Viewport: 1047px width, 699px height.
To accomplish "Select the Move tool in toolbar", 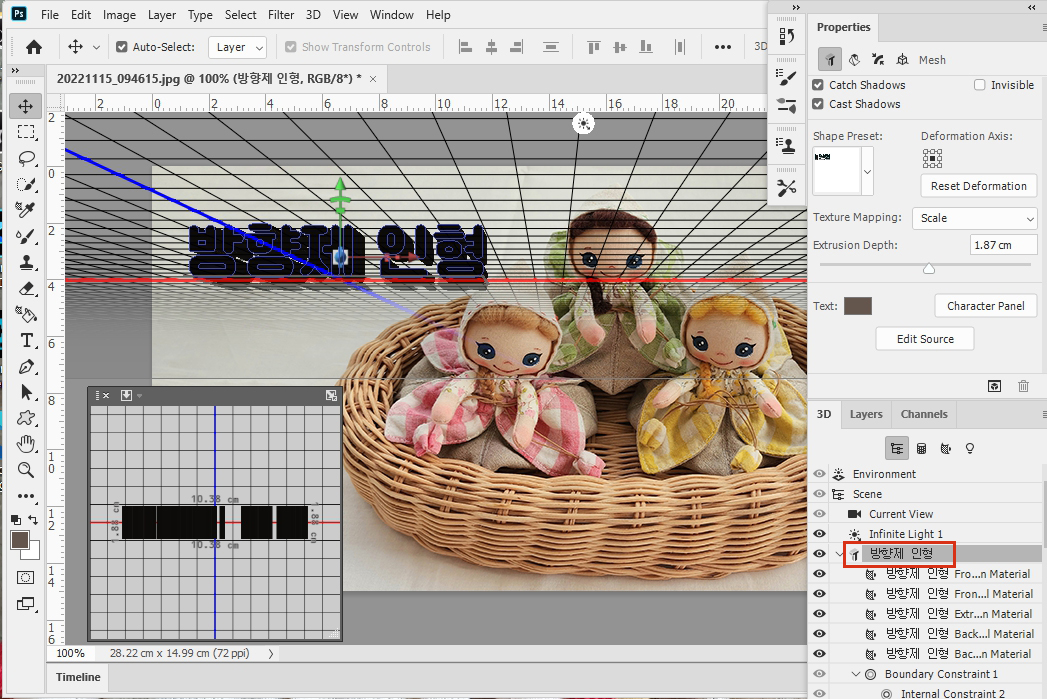I will (25, 106).
